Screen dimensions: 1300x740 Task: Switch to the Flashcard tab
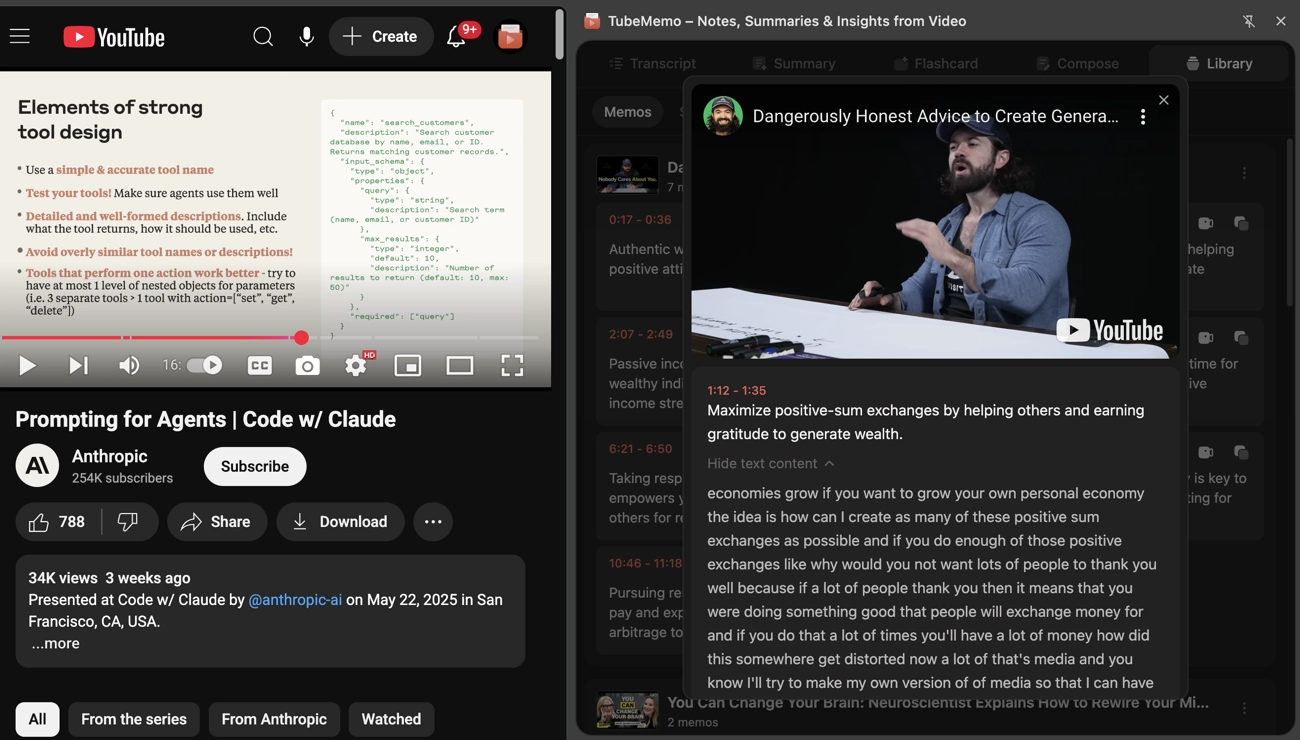point(936,64)
